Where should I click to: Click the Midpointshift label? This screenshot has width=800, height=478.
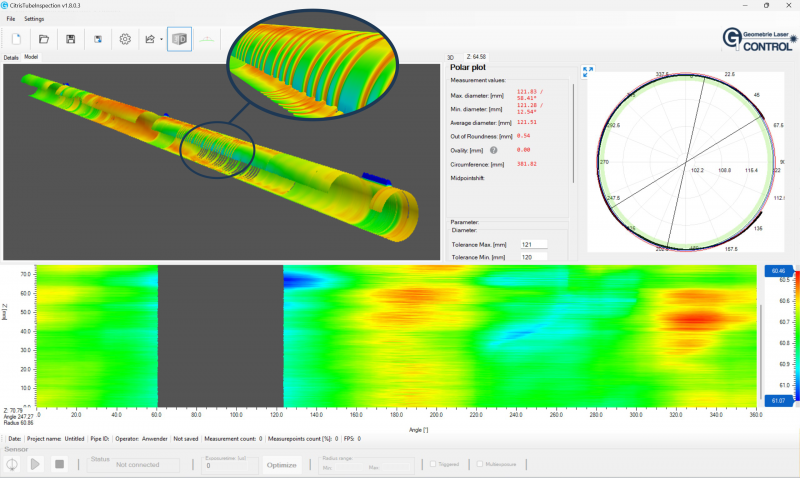(x=467, y=178)
